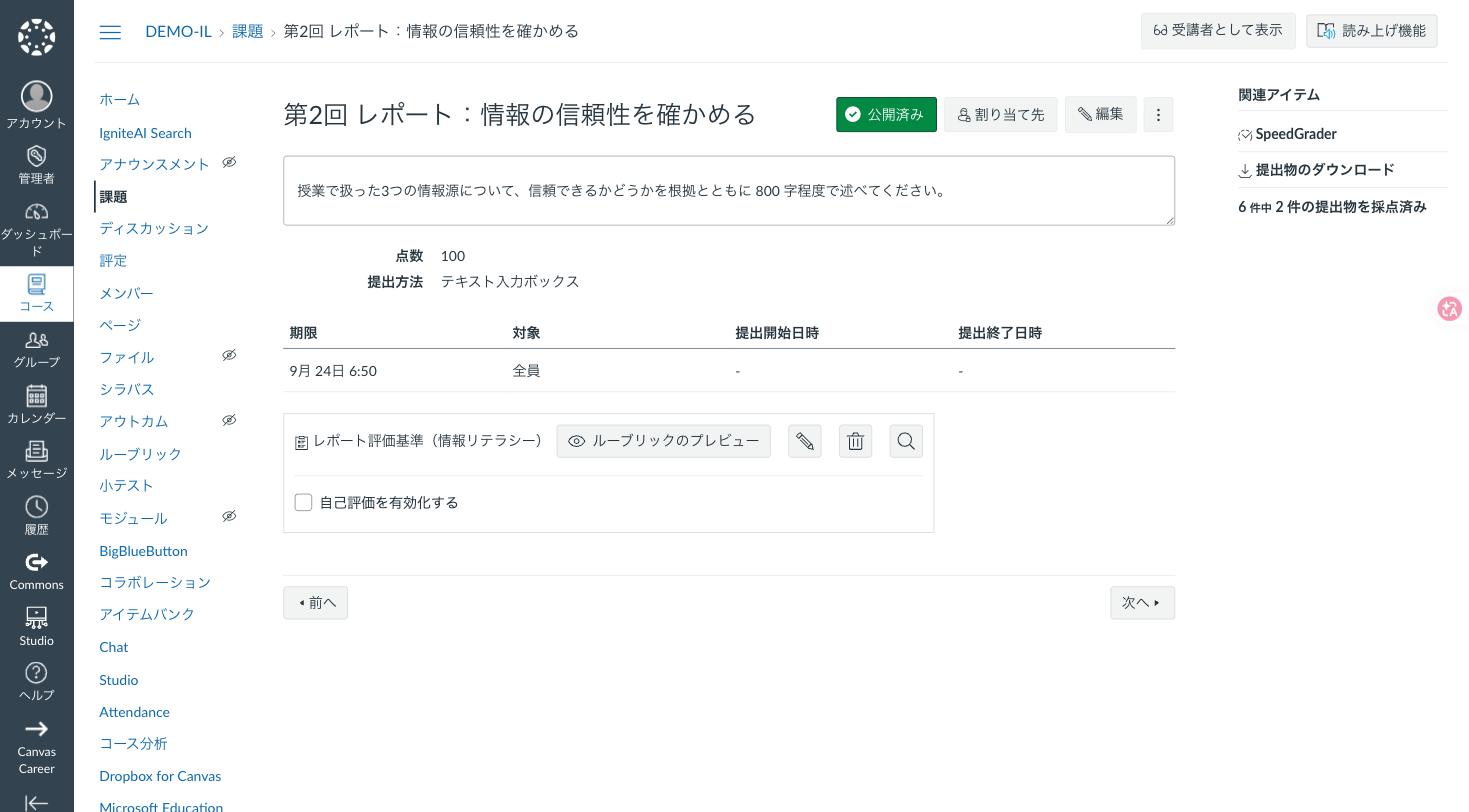Edit the rubric with pencil icon
Screen dimensions: 1469x812
coord(805,441)
